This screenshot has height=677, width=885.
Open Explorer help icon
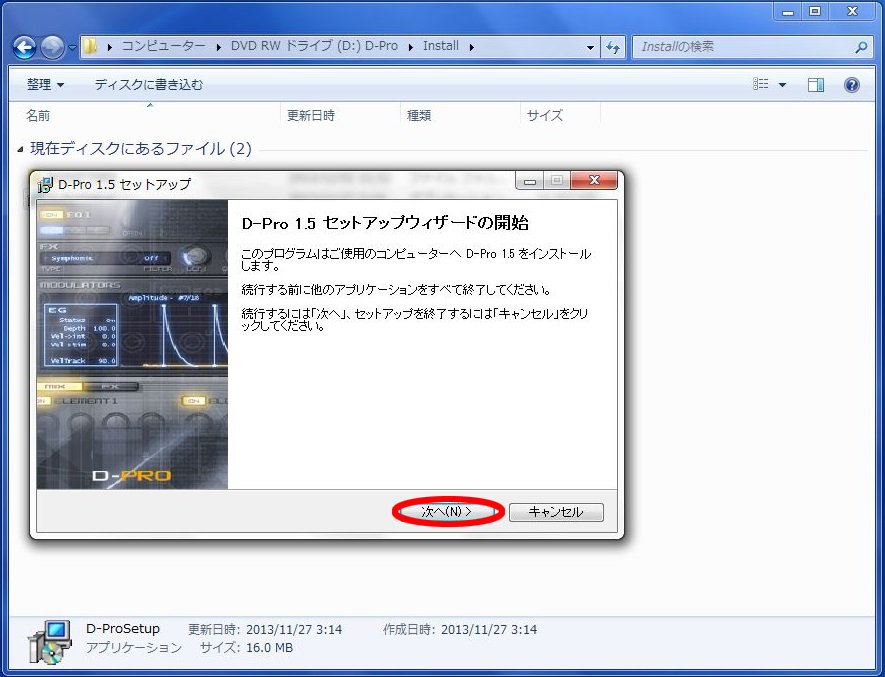click(x=851, y=85)
